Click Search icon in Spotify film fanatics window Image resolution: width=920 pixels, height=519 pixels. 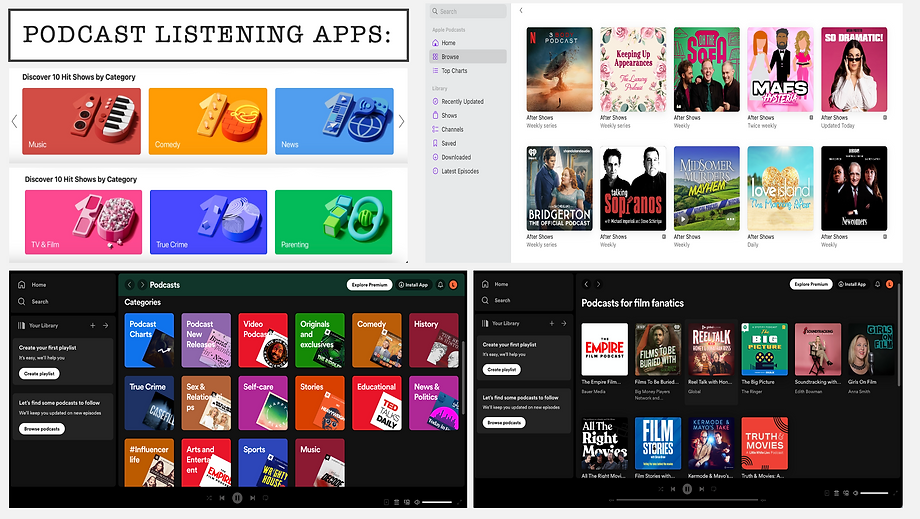485,300
